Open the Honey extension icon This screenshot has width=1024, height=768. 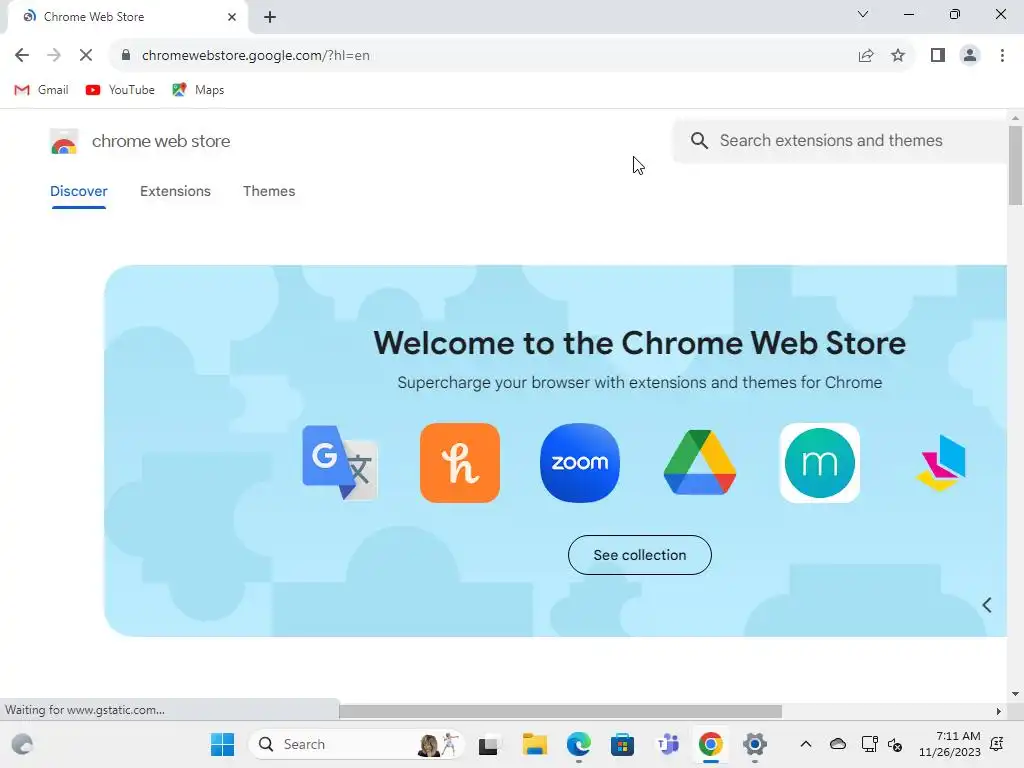tap(460, 463)
